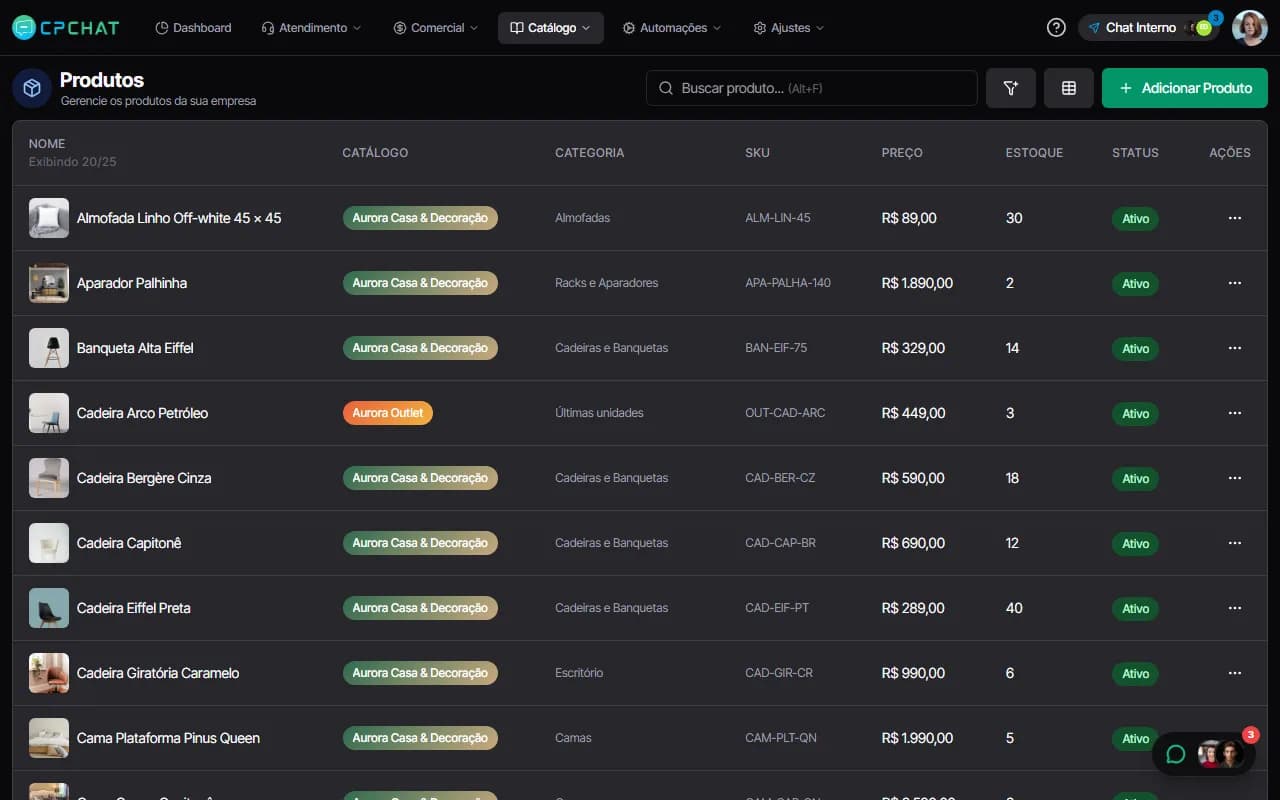
Task: Open actions menu for Cadeira Capitonê
Action: tap(1235, 543)
